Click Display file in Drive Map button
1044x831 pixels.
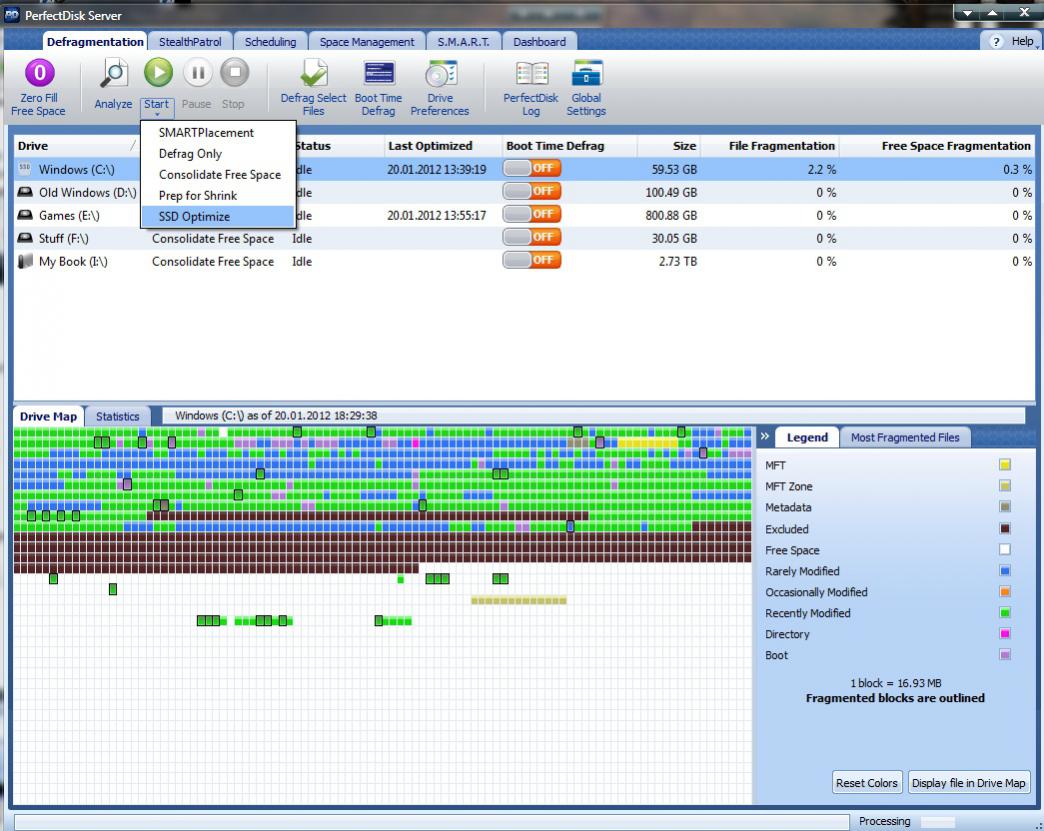pyautogui.click(x=969, y=782)
